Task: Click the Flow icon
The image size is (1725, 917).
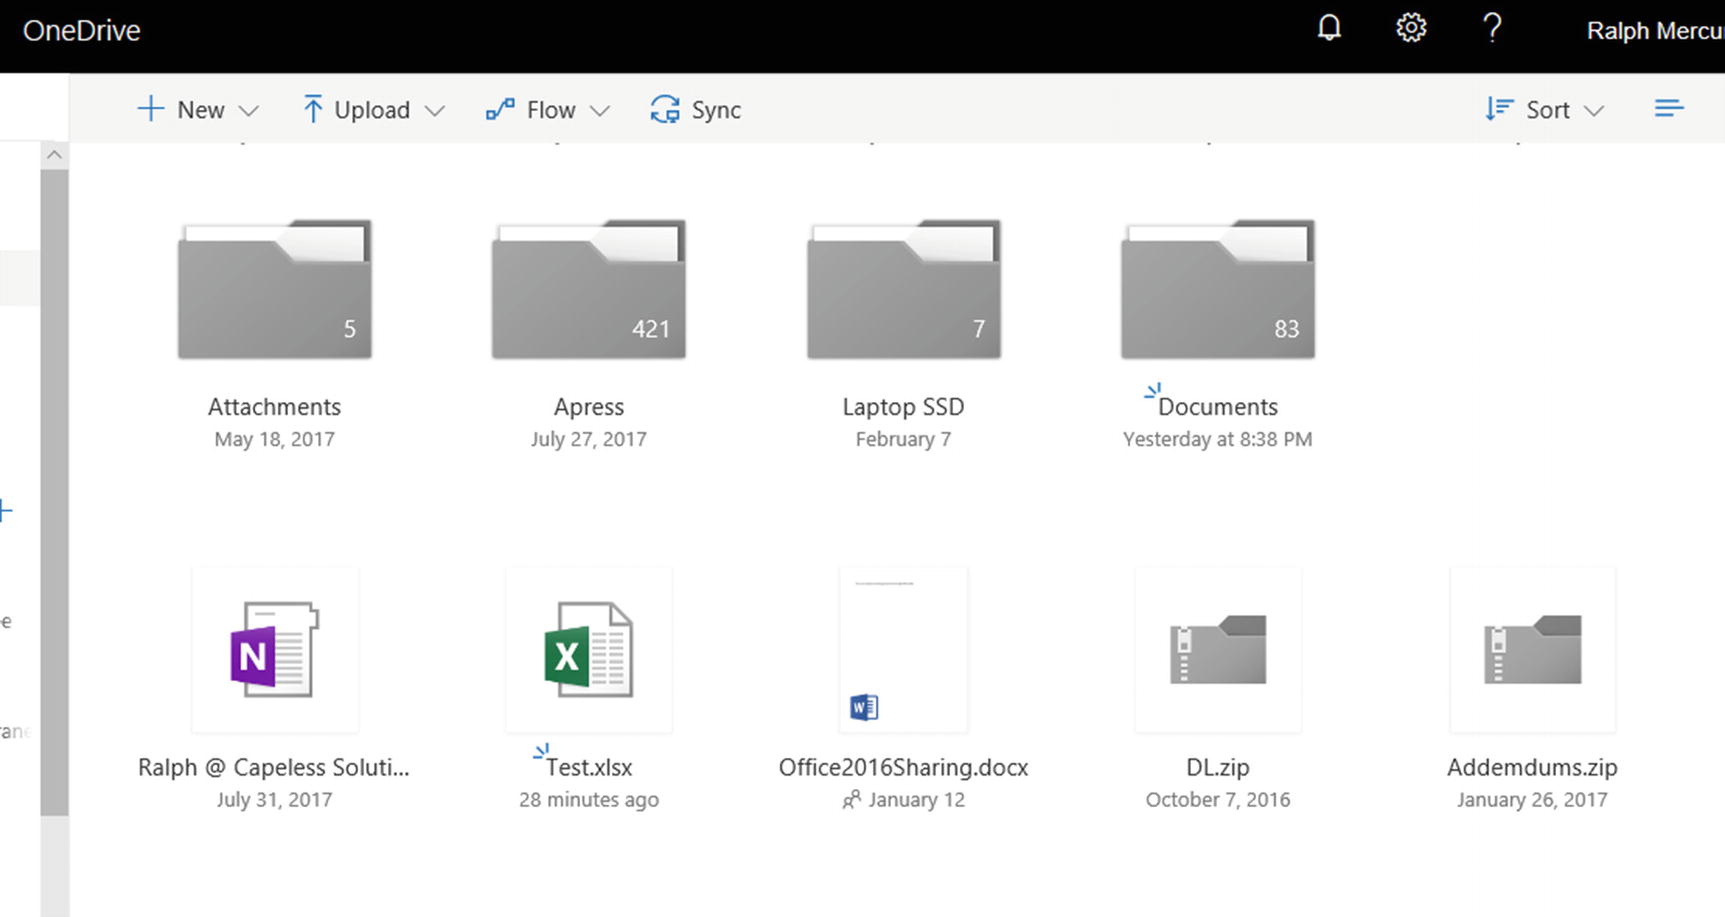Action: pos(500,109)
